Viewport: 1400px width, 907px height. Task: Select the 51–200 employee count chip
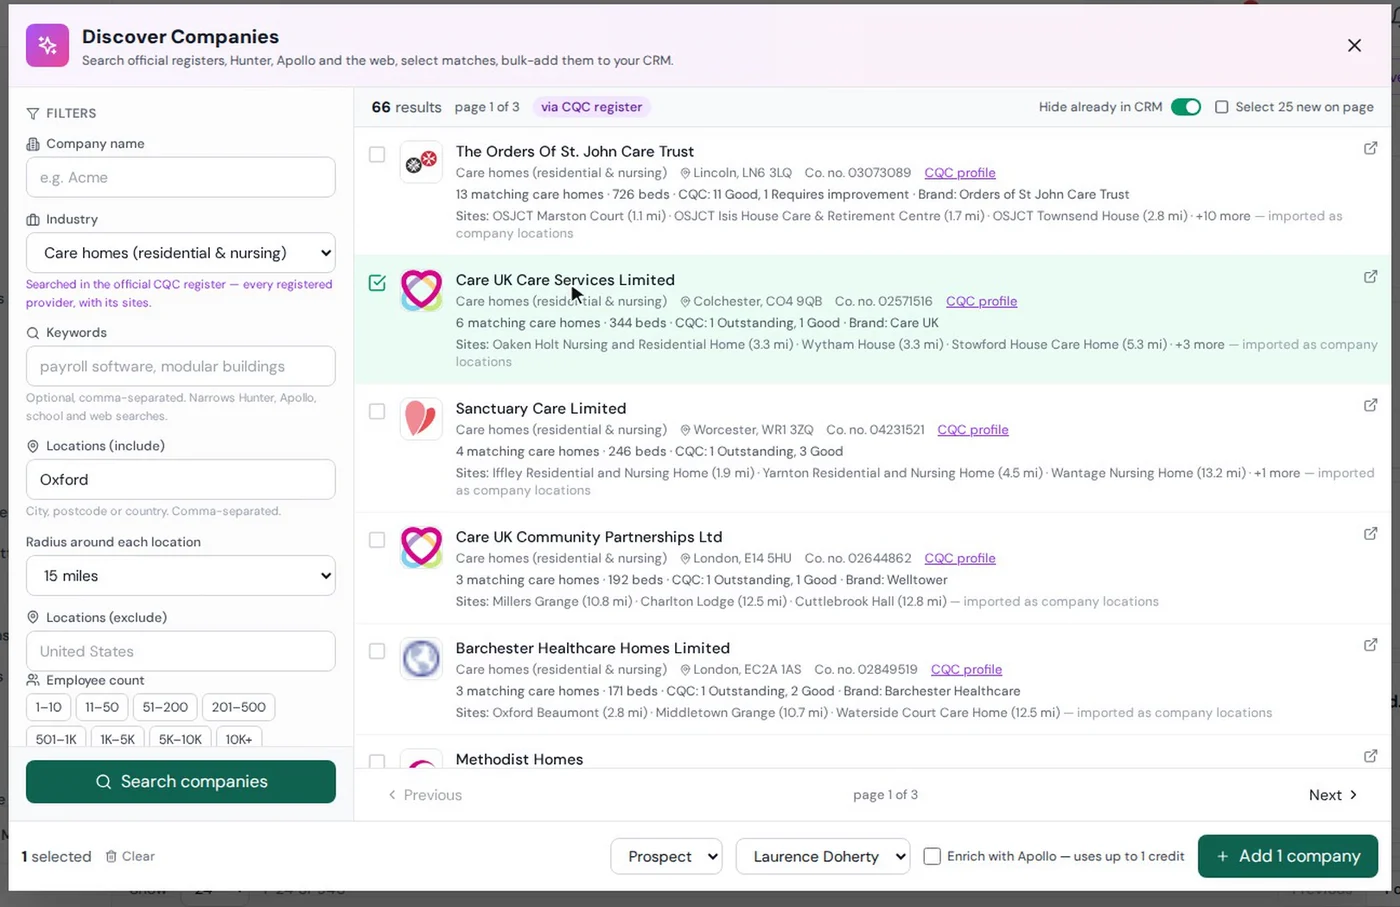coord(165,707)
